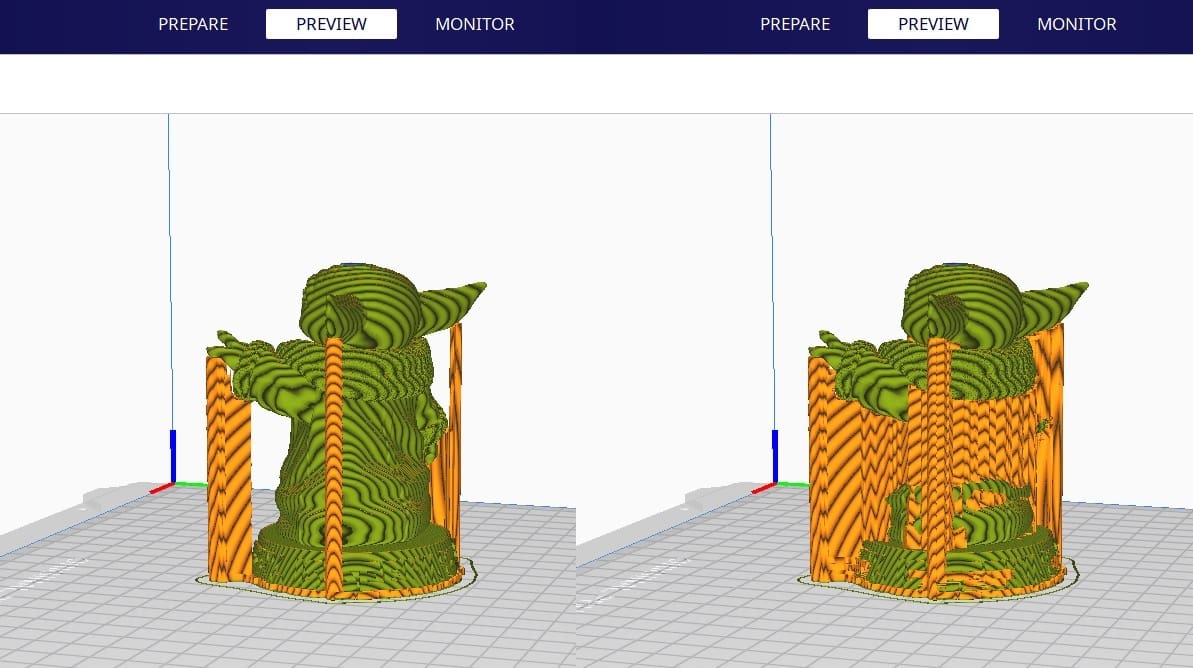Open the PREPARE tab in the right window

794,24
